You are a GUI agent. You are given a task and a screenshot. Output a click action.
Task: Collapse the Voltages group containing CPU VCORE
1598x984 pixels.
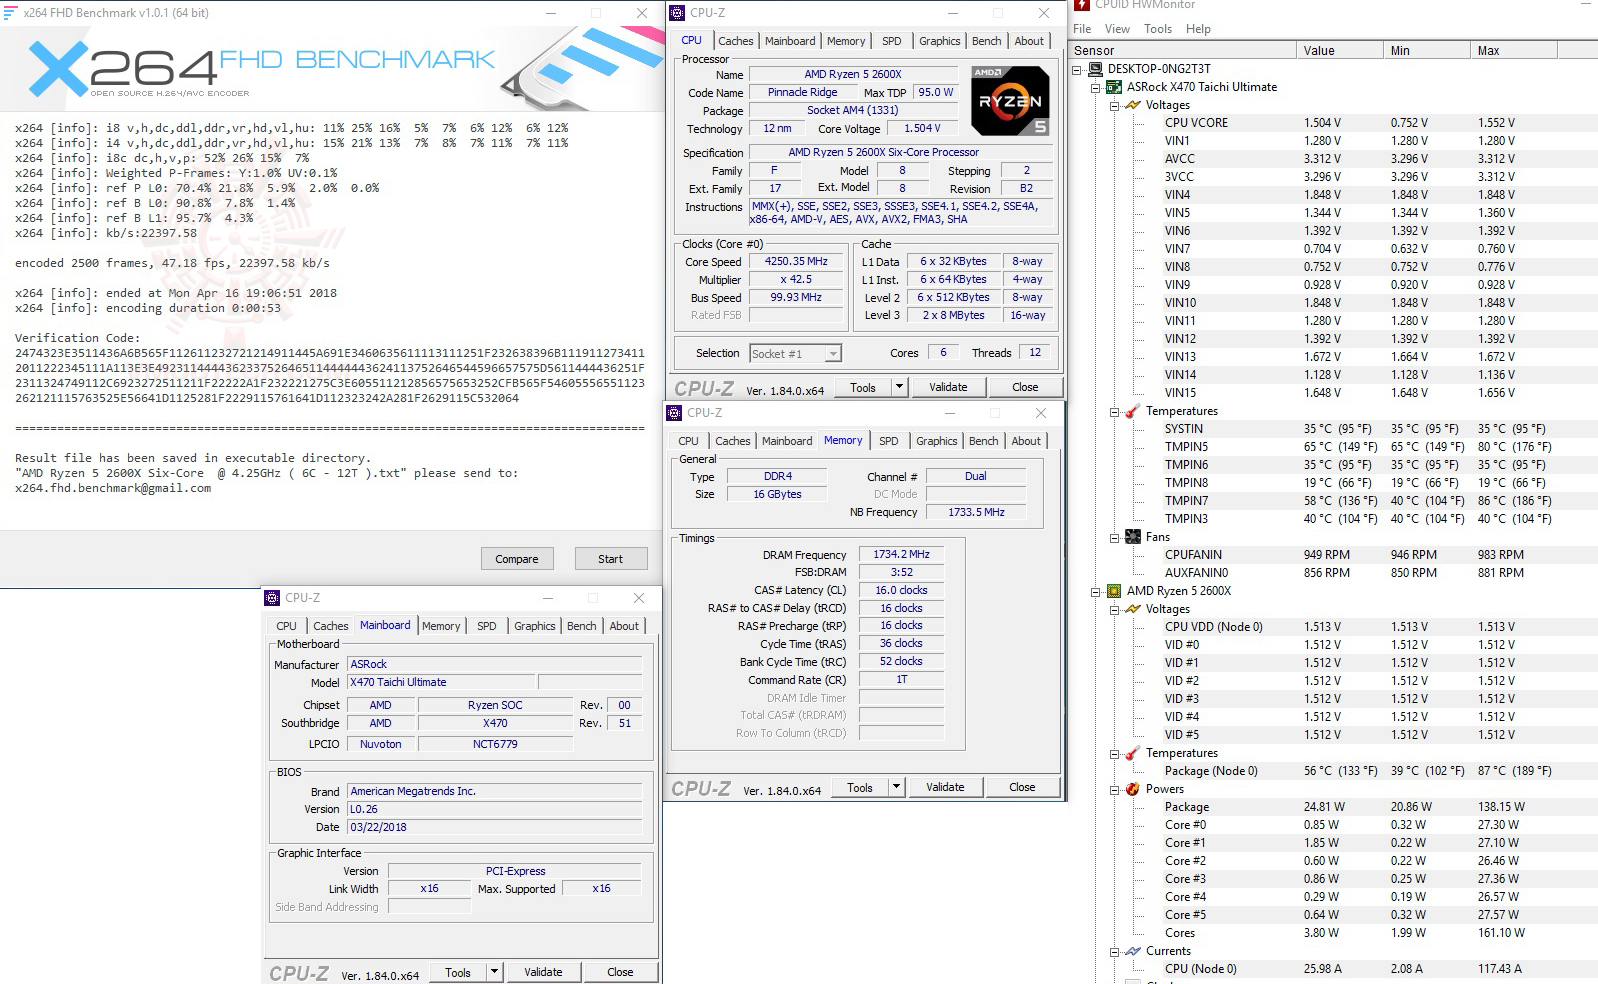coord(1115,105)
